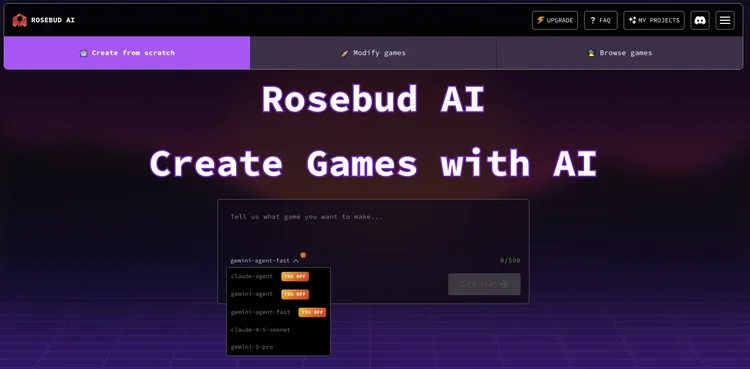Select the Create from scratch tab
The width and height of the screenshot is (750, 369).
click(x=127, y=53)
